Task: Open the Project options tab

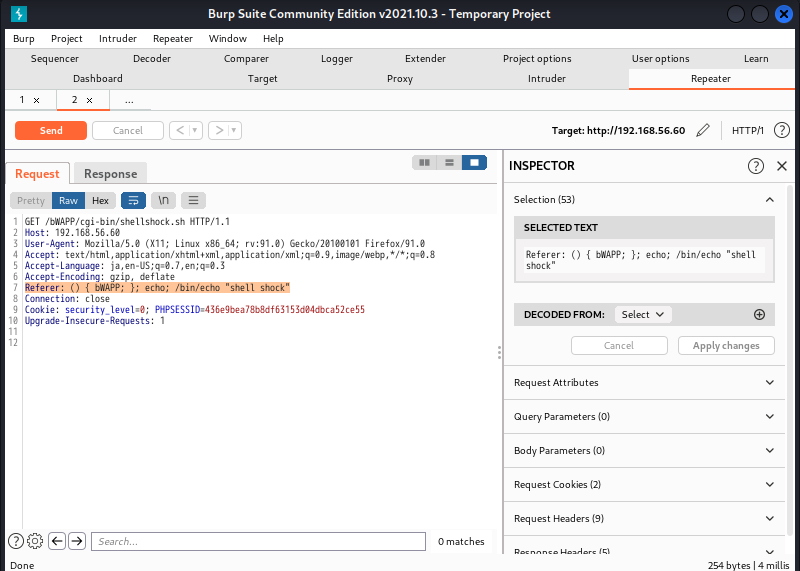Action: click(x=537, y=59)
